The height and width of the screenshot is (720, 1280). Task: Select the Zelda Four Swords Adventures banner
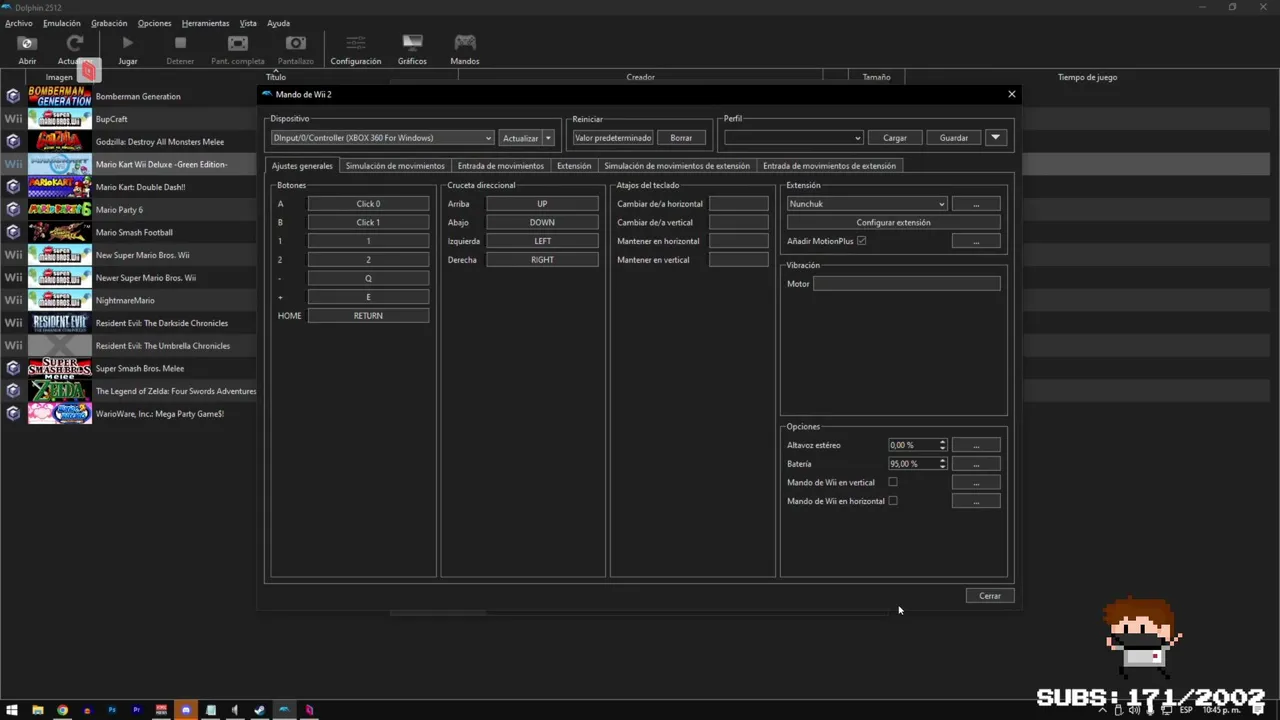59,391
